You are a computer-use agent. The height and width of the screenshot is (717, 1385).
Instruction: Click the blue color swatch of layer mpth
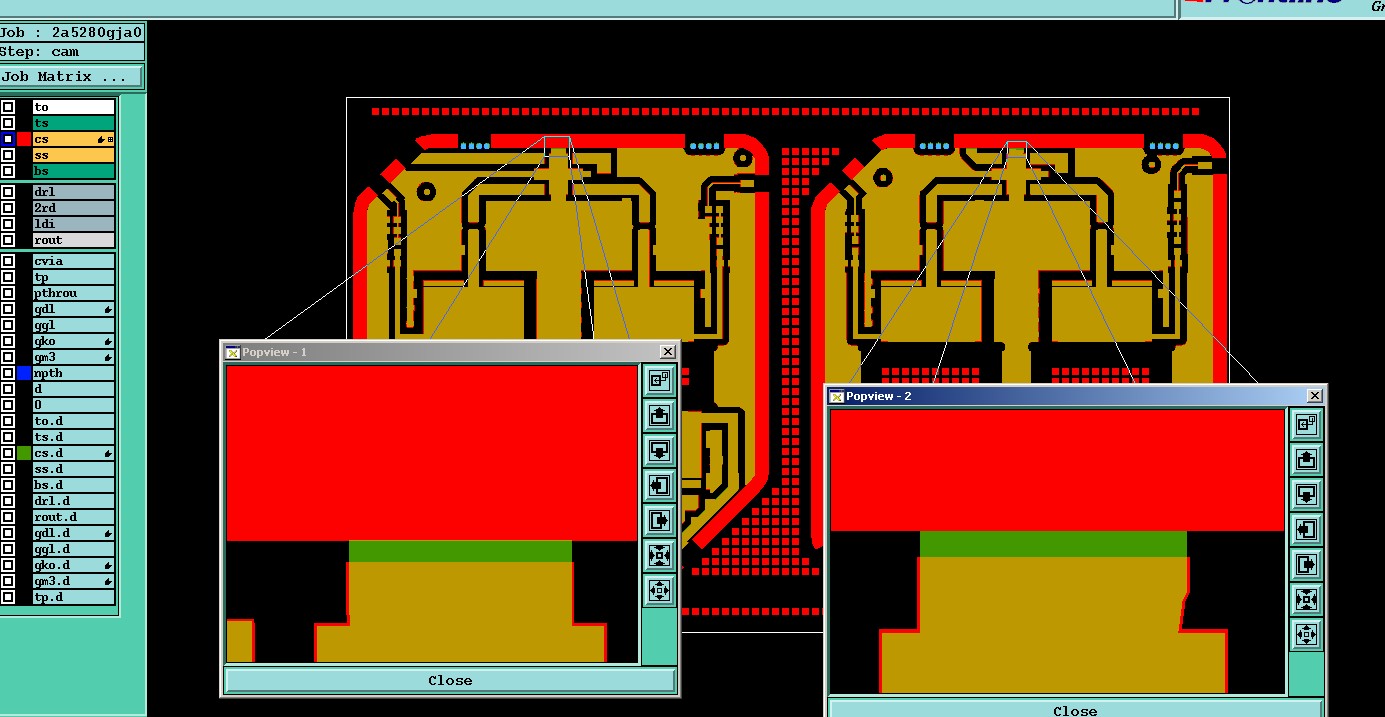24,373
